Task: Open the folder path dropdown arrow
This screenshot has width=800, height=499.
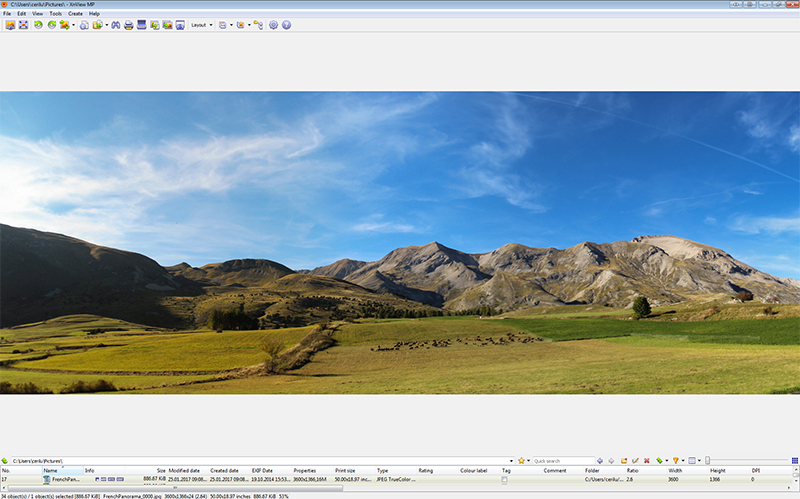Action: (512, 460)
